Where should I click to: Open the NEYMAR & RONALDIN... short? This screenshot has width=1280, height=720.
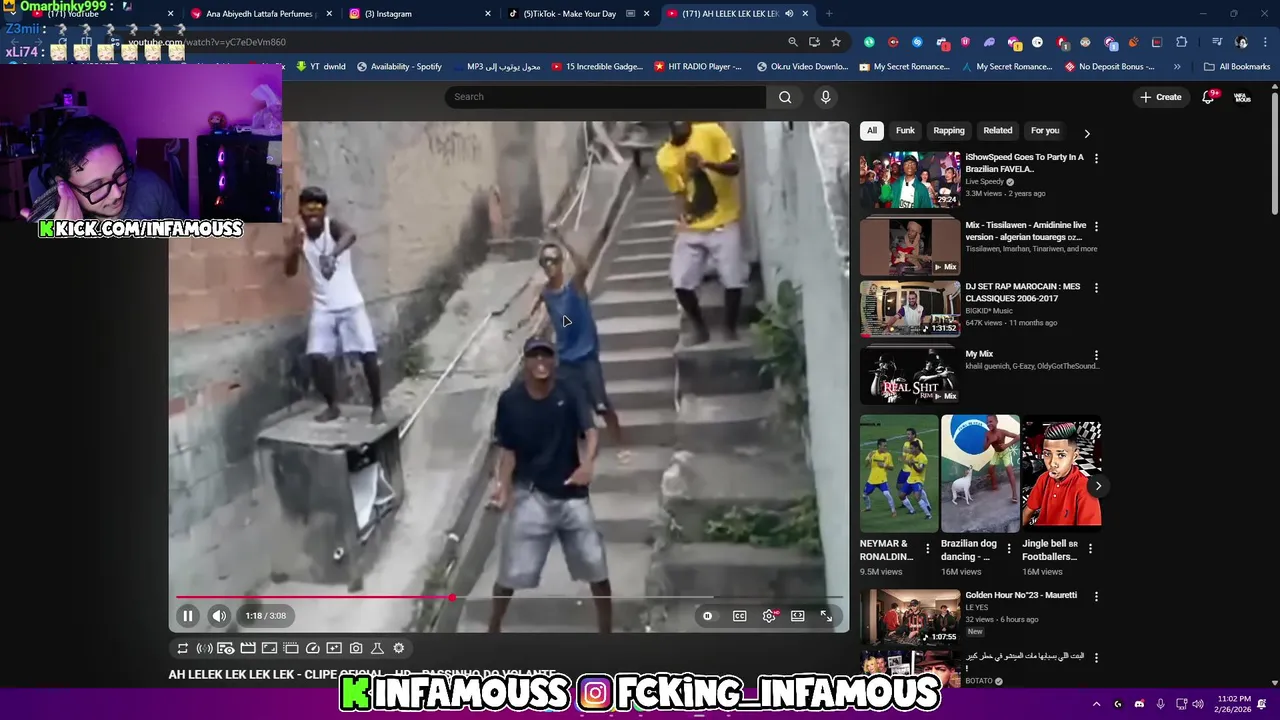pos(899,474)
